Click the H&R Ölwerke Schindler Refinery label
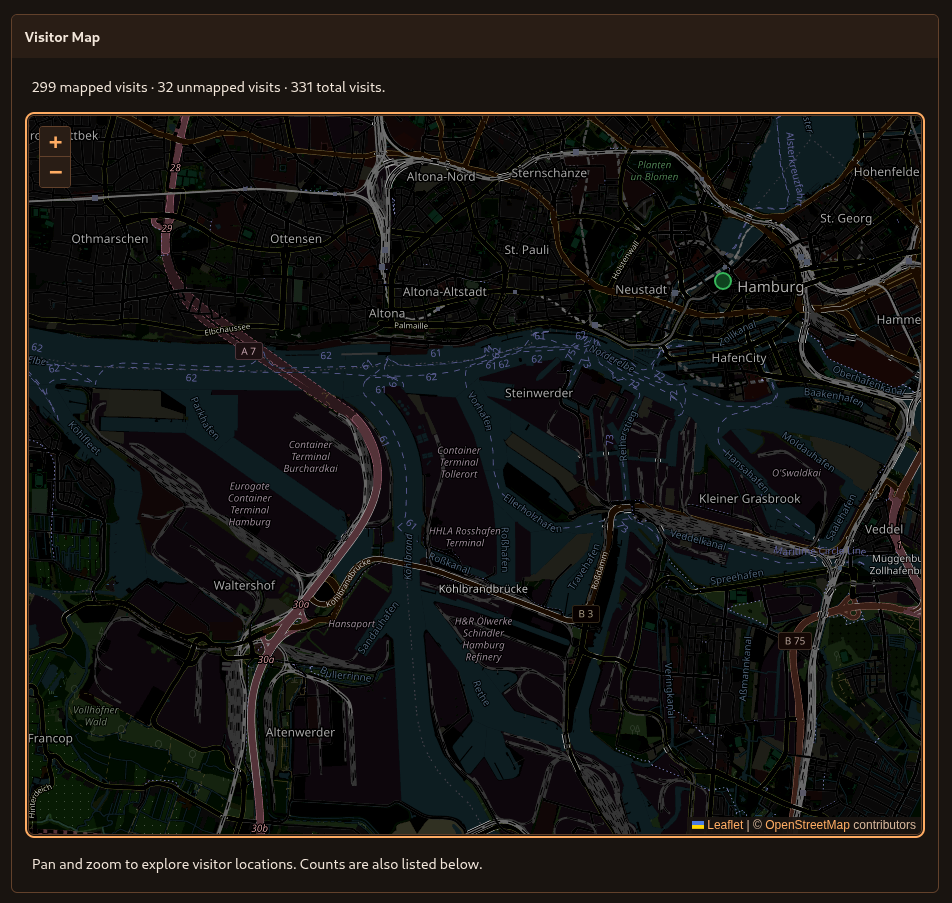 pyautogui.click(x=483, y=639)
